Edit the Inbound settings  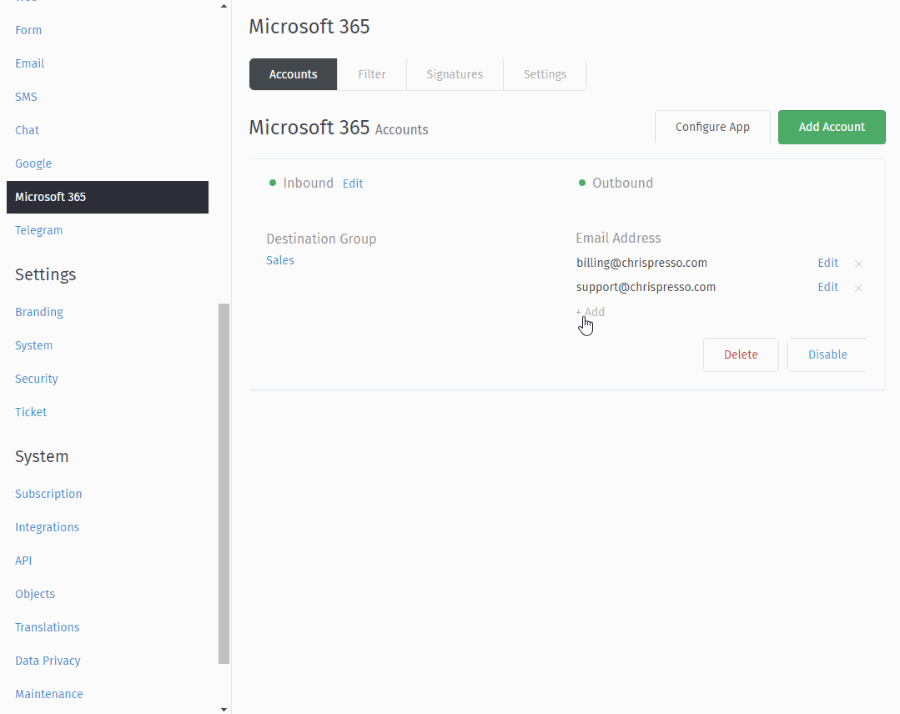click(352, 184)
